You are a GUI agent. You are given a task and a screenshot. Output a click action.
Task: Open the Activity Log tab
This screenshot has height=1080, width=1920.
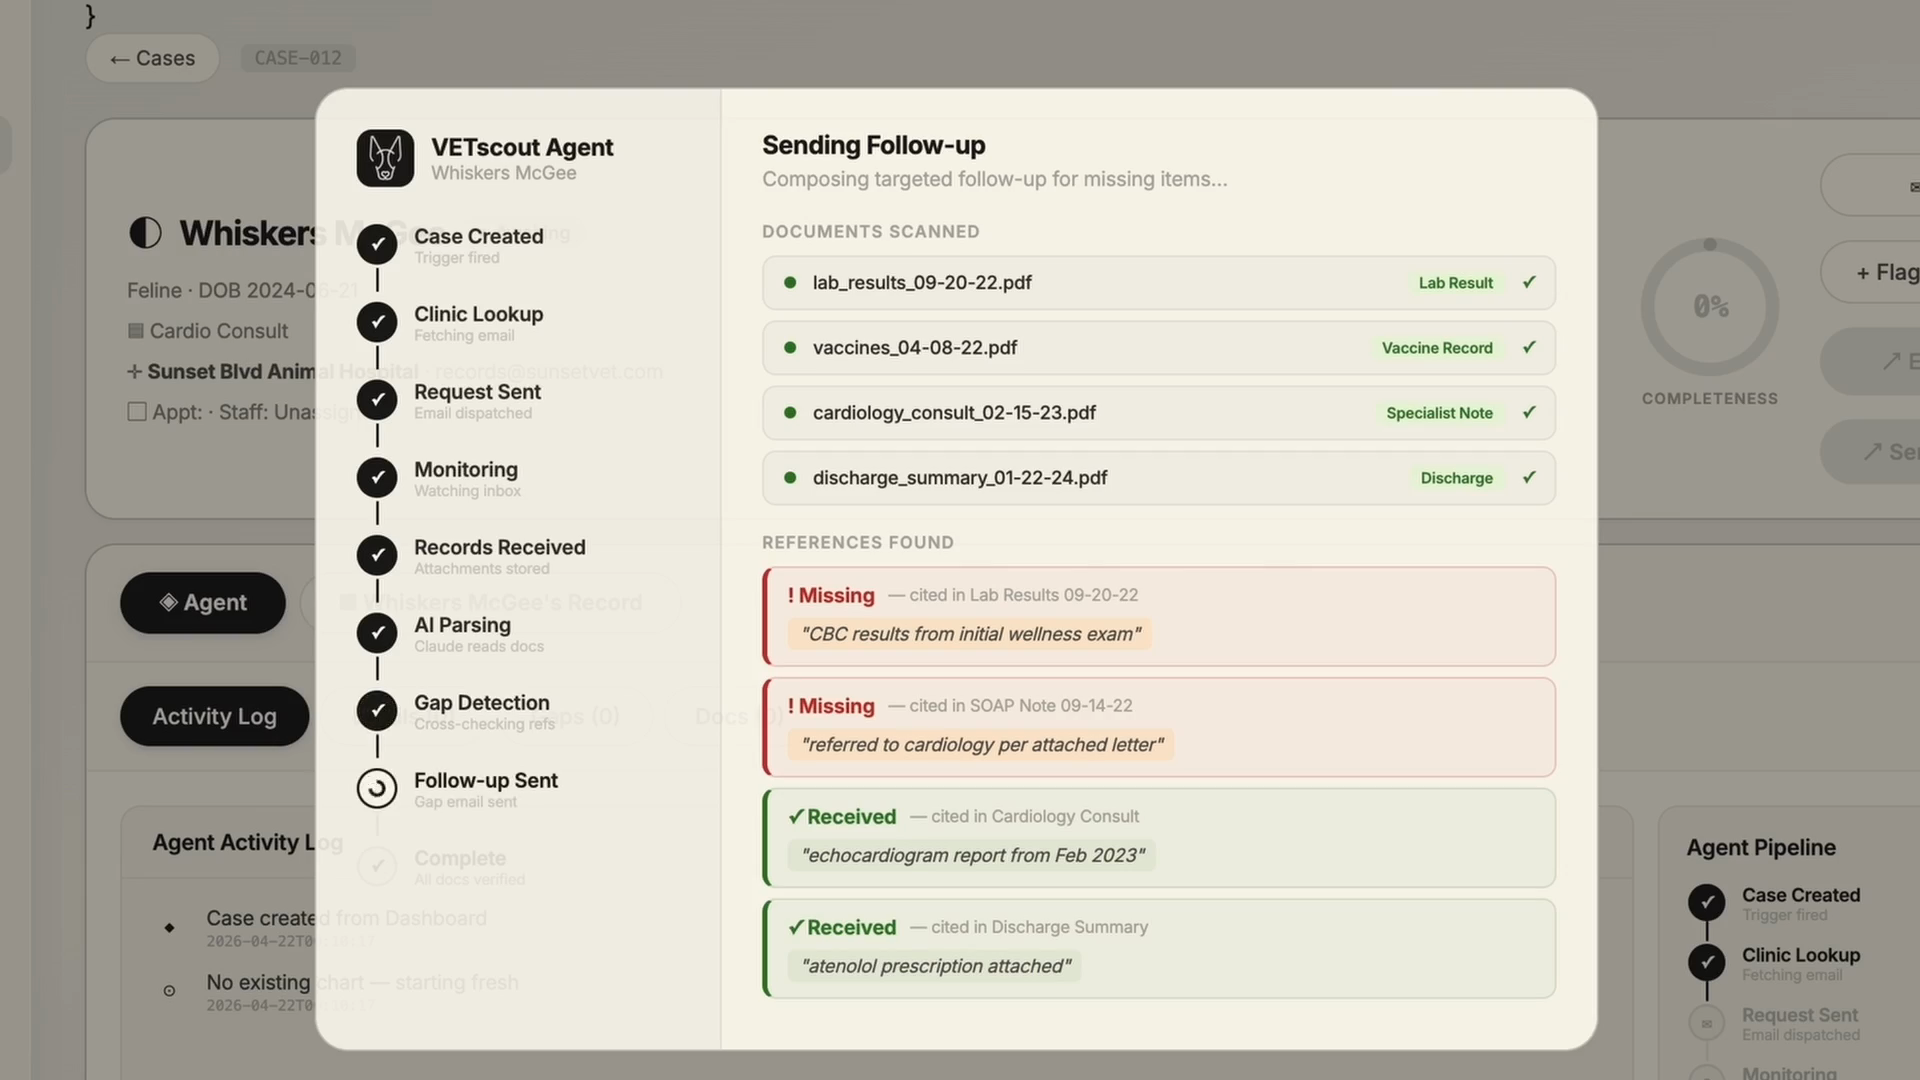pos(214,716)
